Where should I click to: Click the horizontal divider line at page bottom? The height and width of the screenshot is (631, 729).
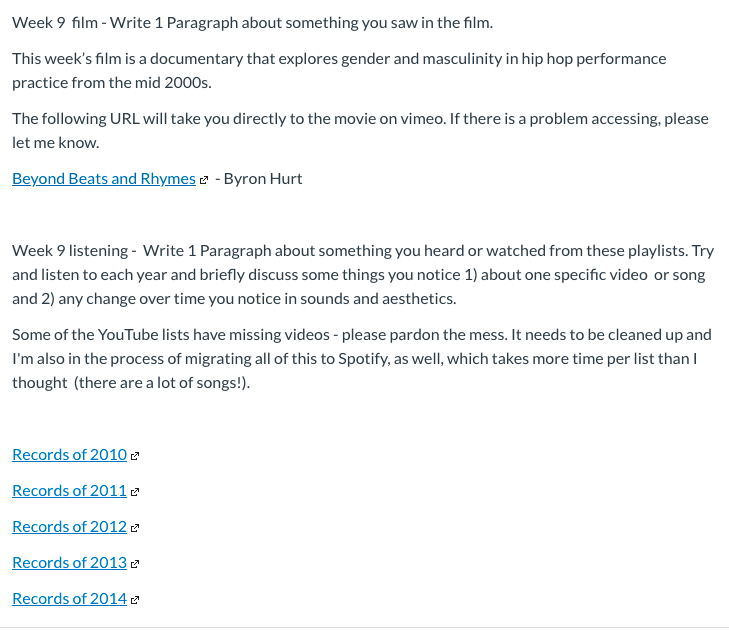point(364,627)
